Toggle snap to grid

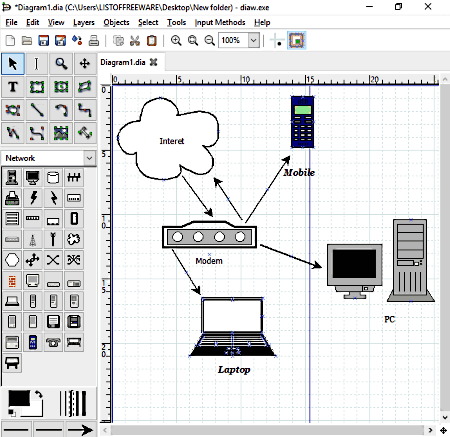coord(277,41)
